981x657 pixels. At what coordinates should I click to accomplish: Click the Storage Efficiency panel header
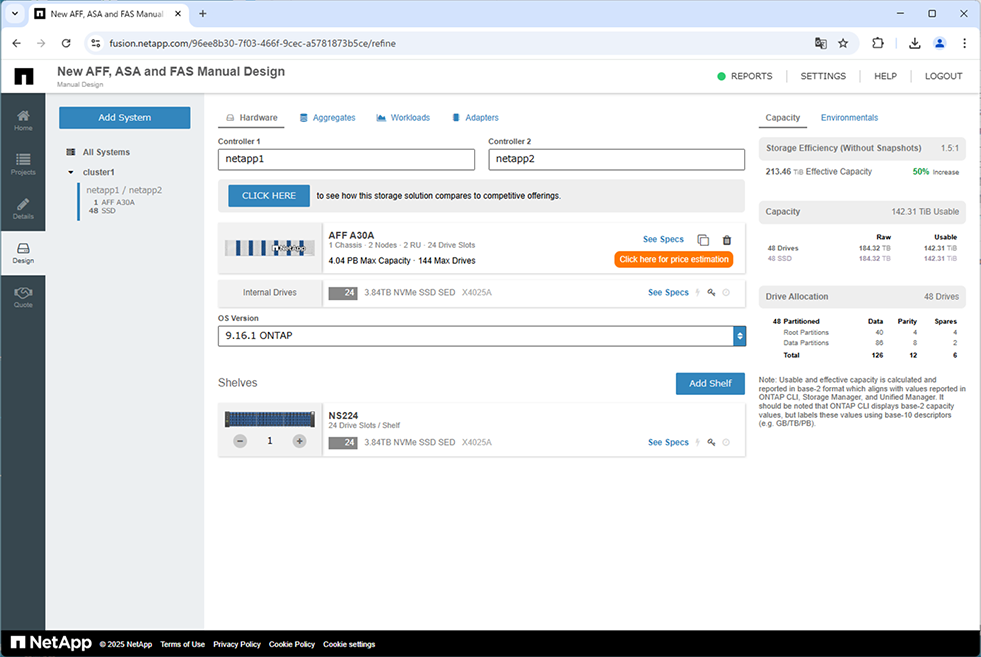862,148
